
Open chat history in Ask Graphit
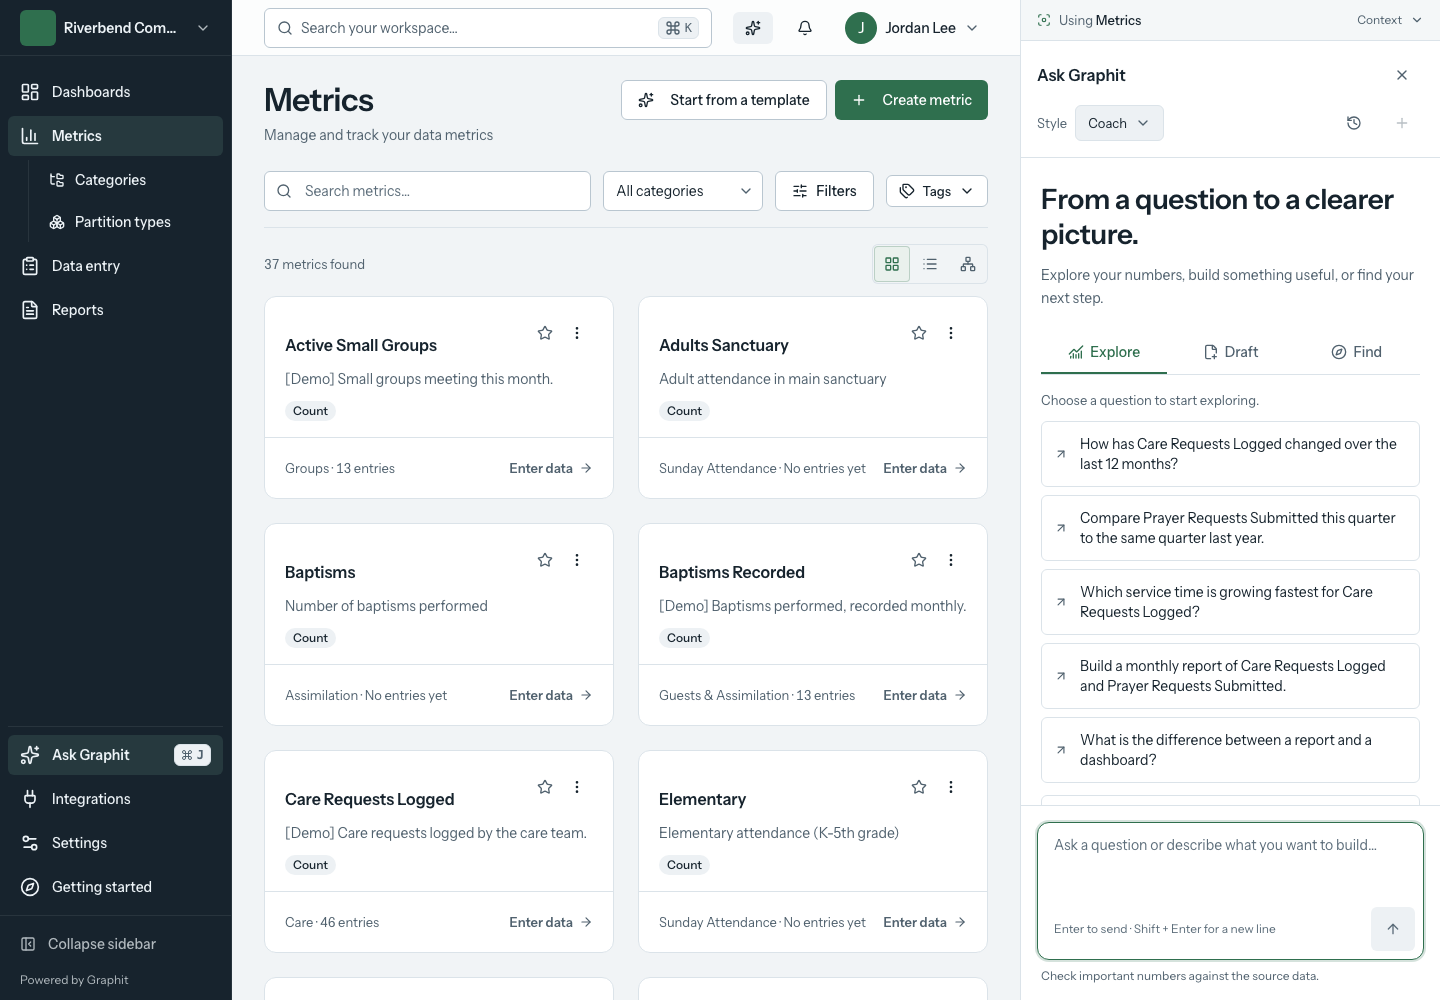click(1354, 123)
